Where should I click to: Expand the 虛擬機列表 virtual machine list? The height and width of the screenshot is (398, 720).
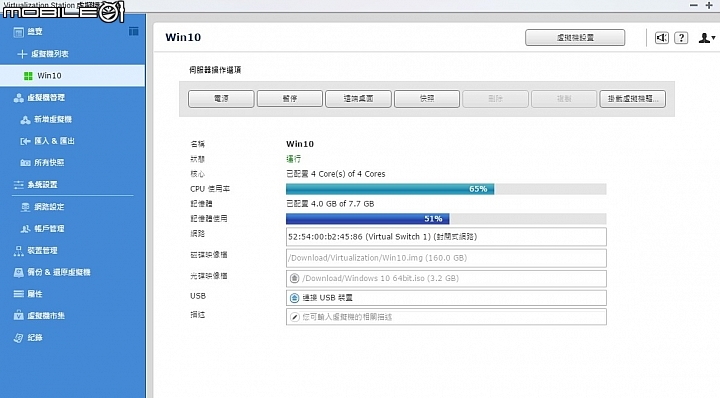coord(43,54)
